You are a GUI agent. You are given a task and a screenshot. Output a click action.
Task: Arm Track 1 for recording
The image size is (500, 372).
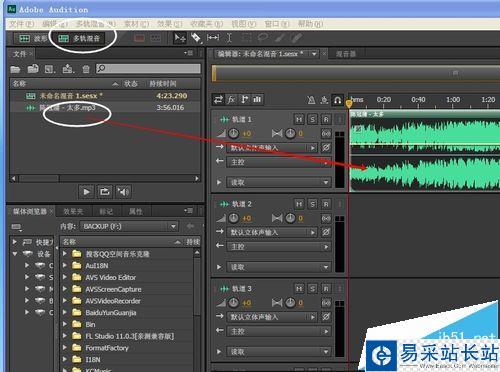point(326,119)
